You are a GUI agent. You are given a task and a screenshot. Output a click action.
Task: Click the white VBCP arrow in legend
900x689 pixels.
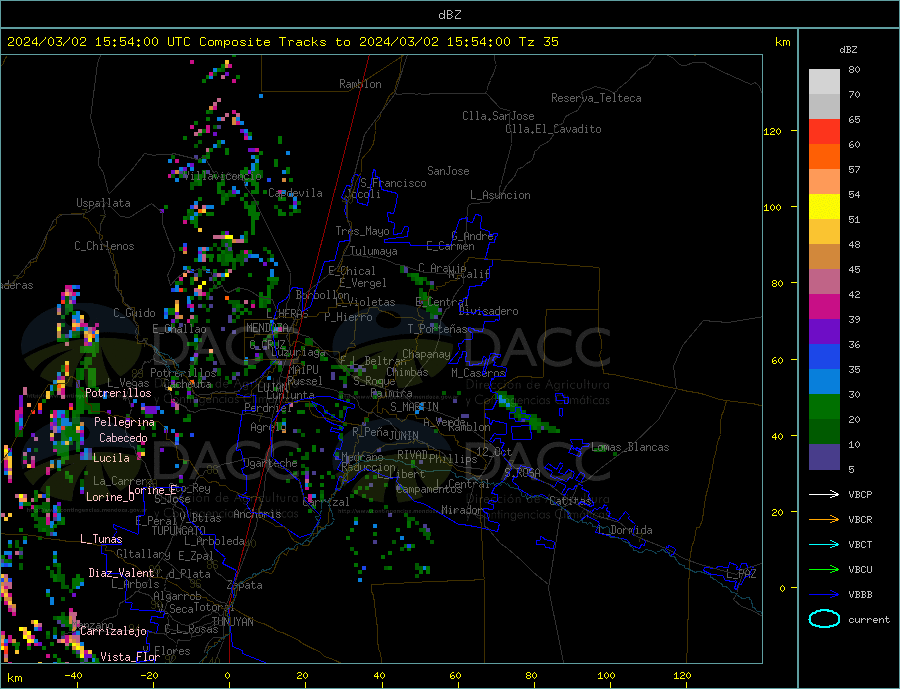[x=824, y=494]
